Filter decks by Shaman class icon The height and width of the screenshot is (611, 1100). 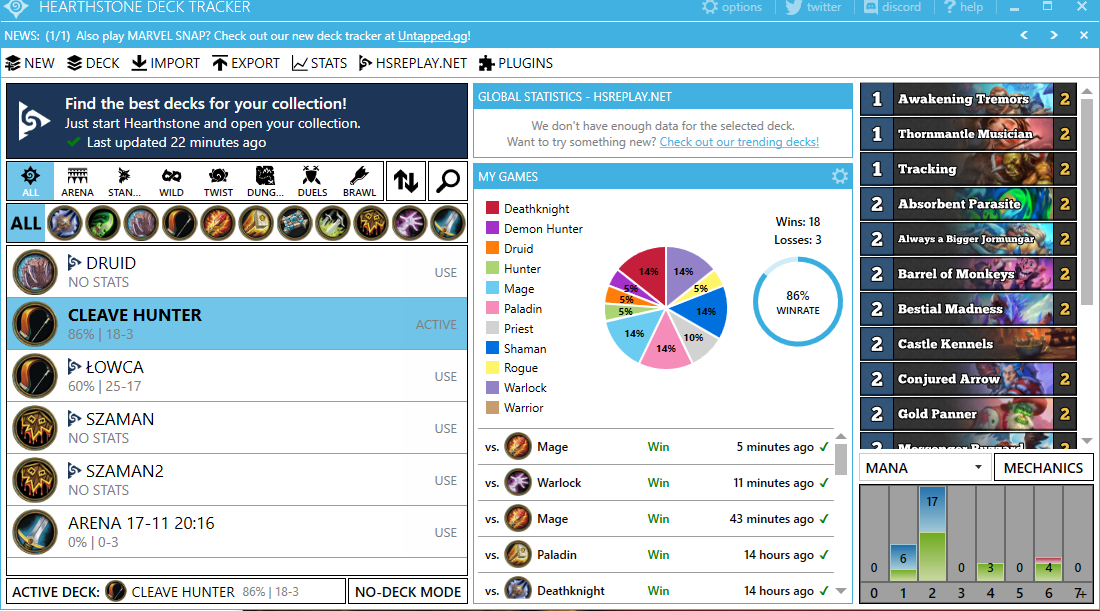click(371, 224)
